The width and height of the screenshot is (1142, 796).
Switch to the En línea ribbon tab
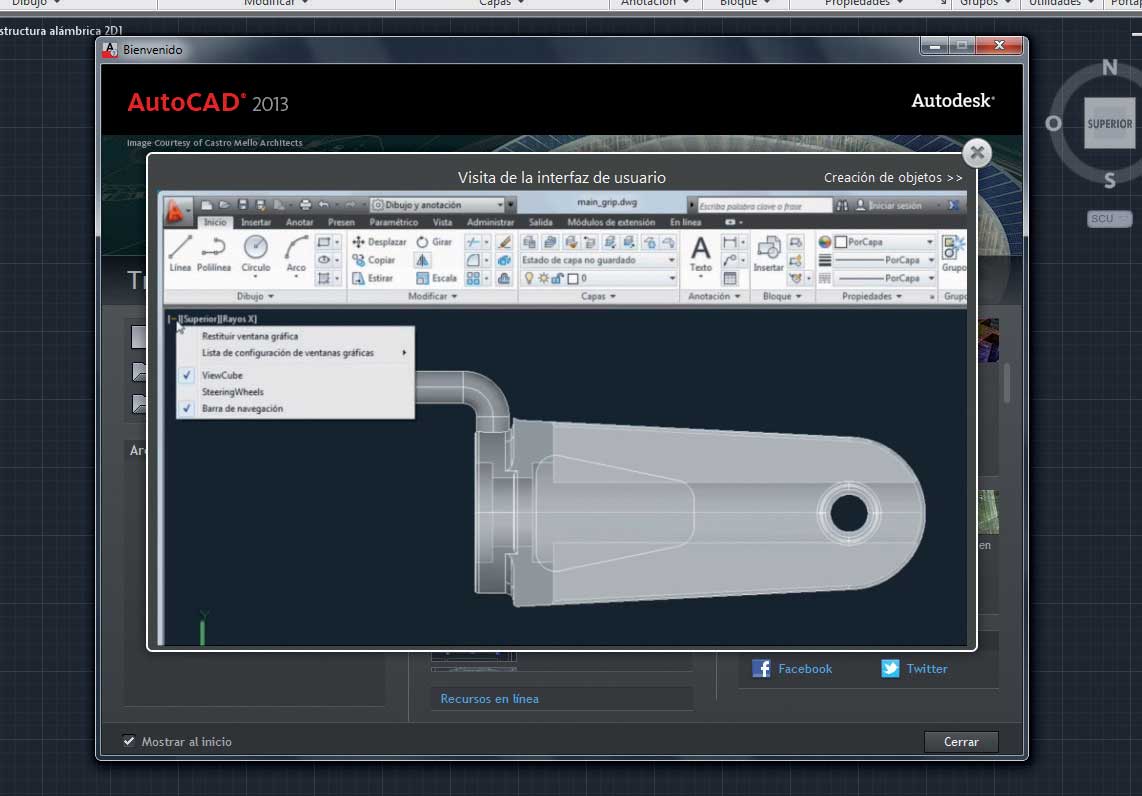(x=685, y=222)
